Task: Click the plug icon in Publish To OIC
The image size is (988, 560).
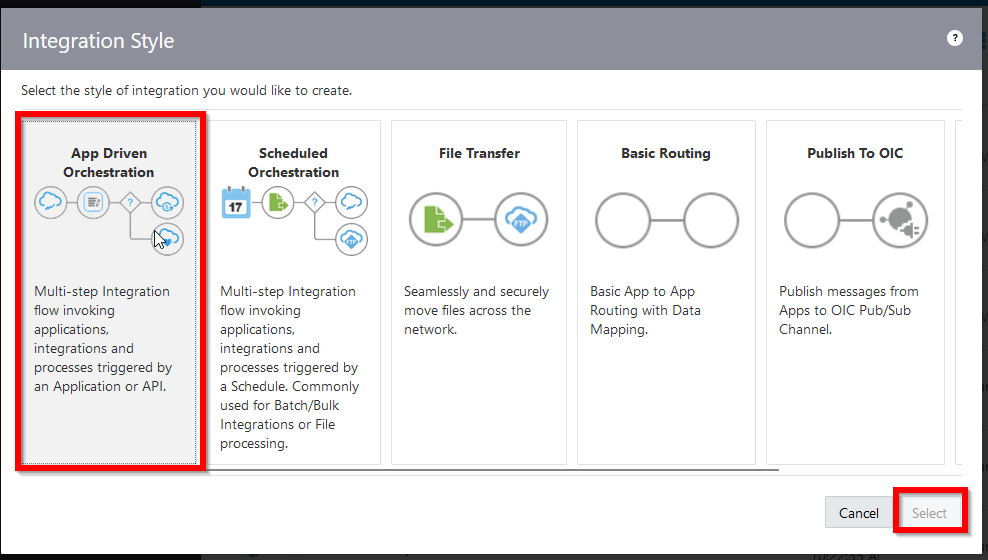Action: [900, 220]
